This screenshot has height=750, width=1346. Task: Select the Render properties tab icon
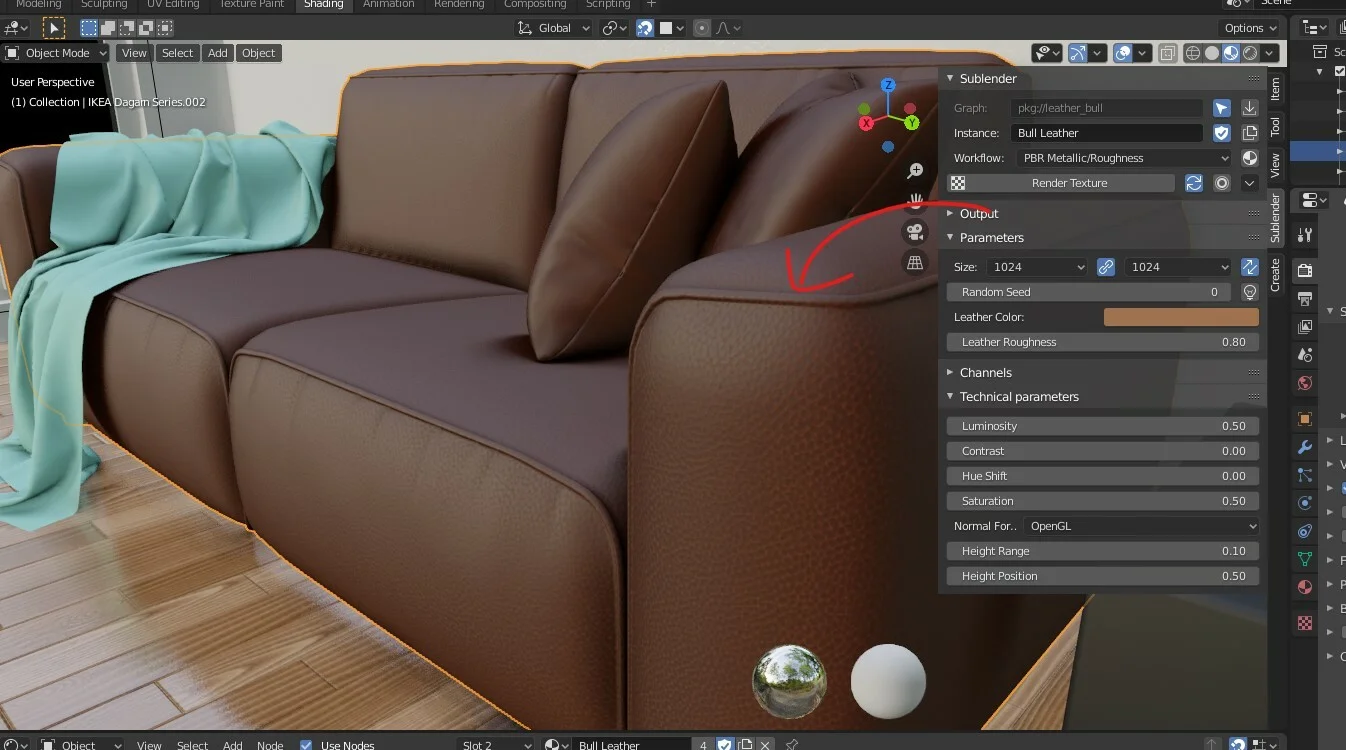coord(1303,269)
